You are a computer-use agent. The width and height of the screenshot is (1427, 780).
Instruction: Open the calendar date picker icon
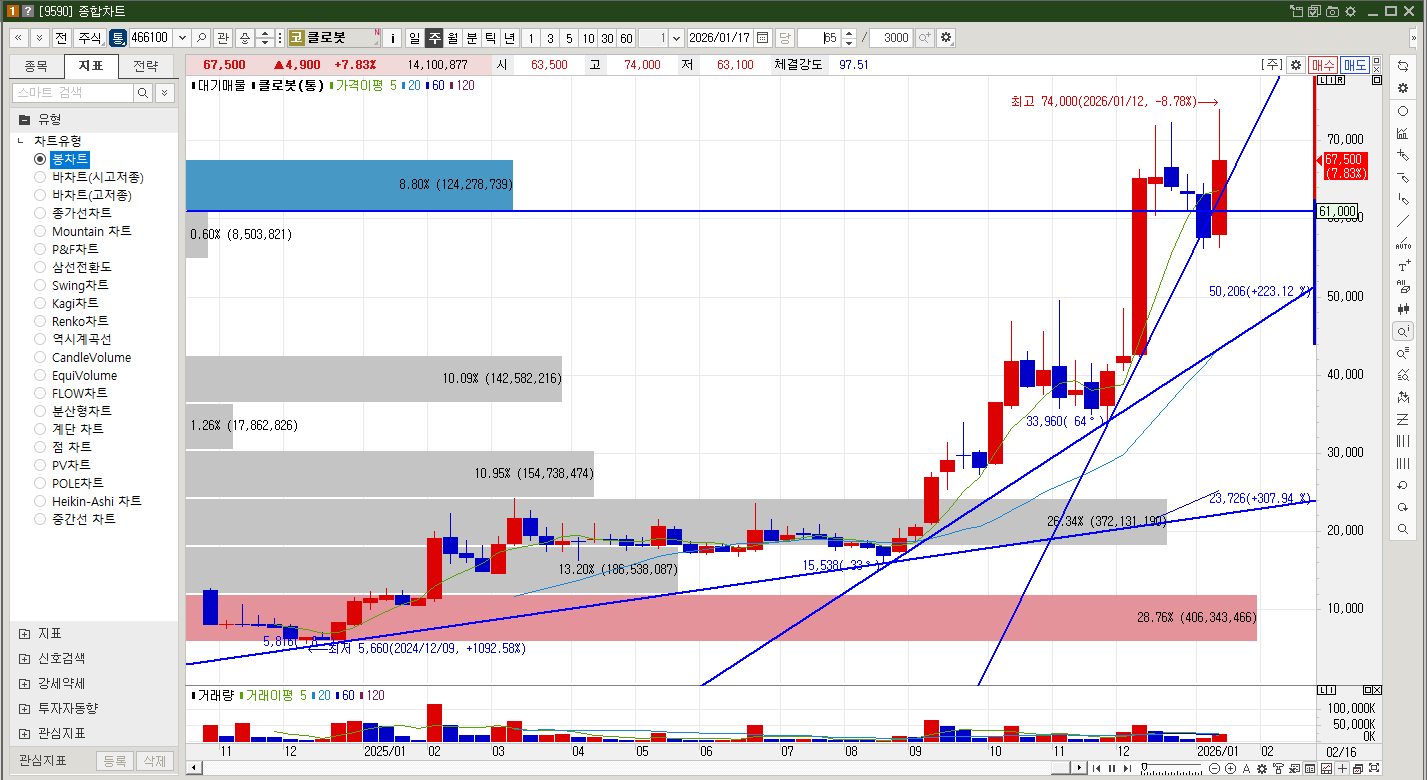coord(763,37)
